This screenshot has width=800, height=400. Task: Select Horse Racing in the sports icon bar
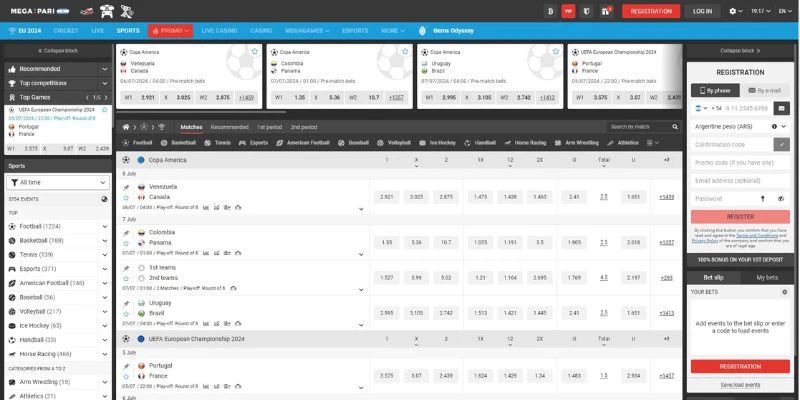526,143
